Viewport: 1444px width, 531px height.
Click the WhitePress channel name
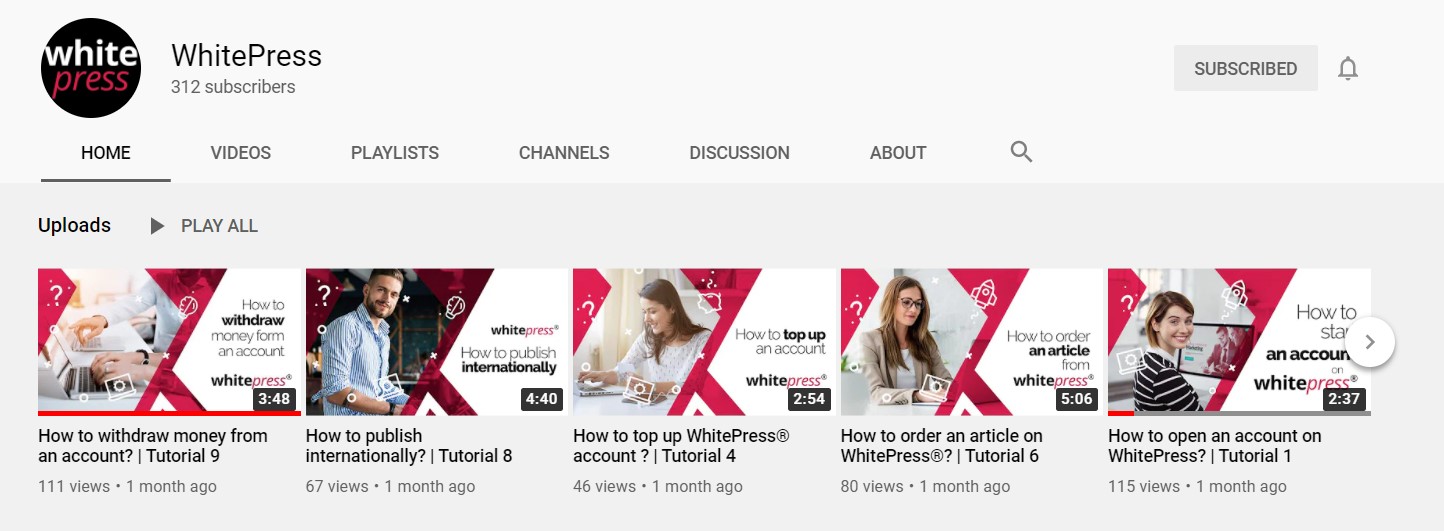coord(246,55)
